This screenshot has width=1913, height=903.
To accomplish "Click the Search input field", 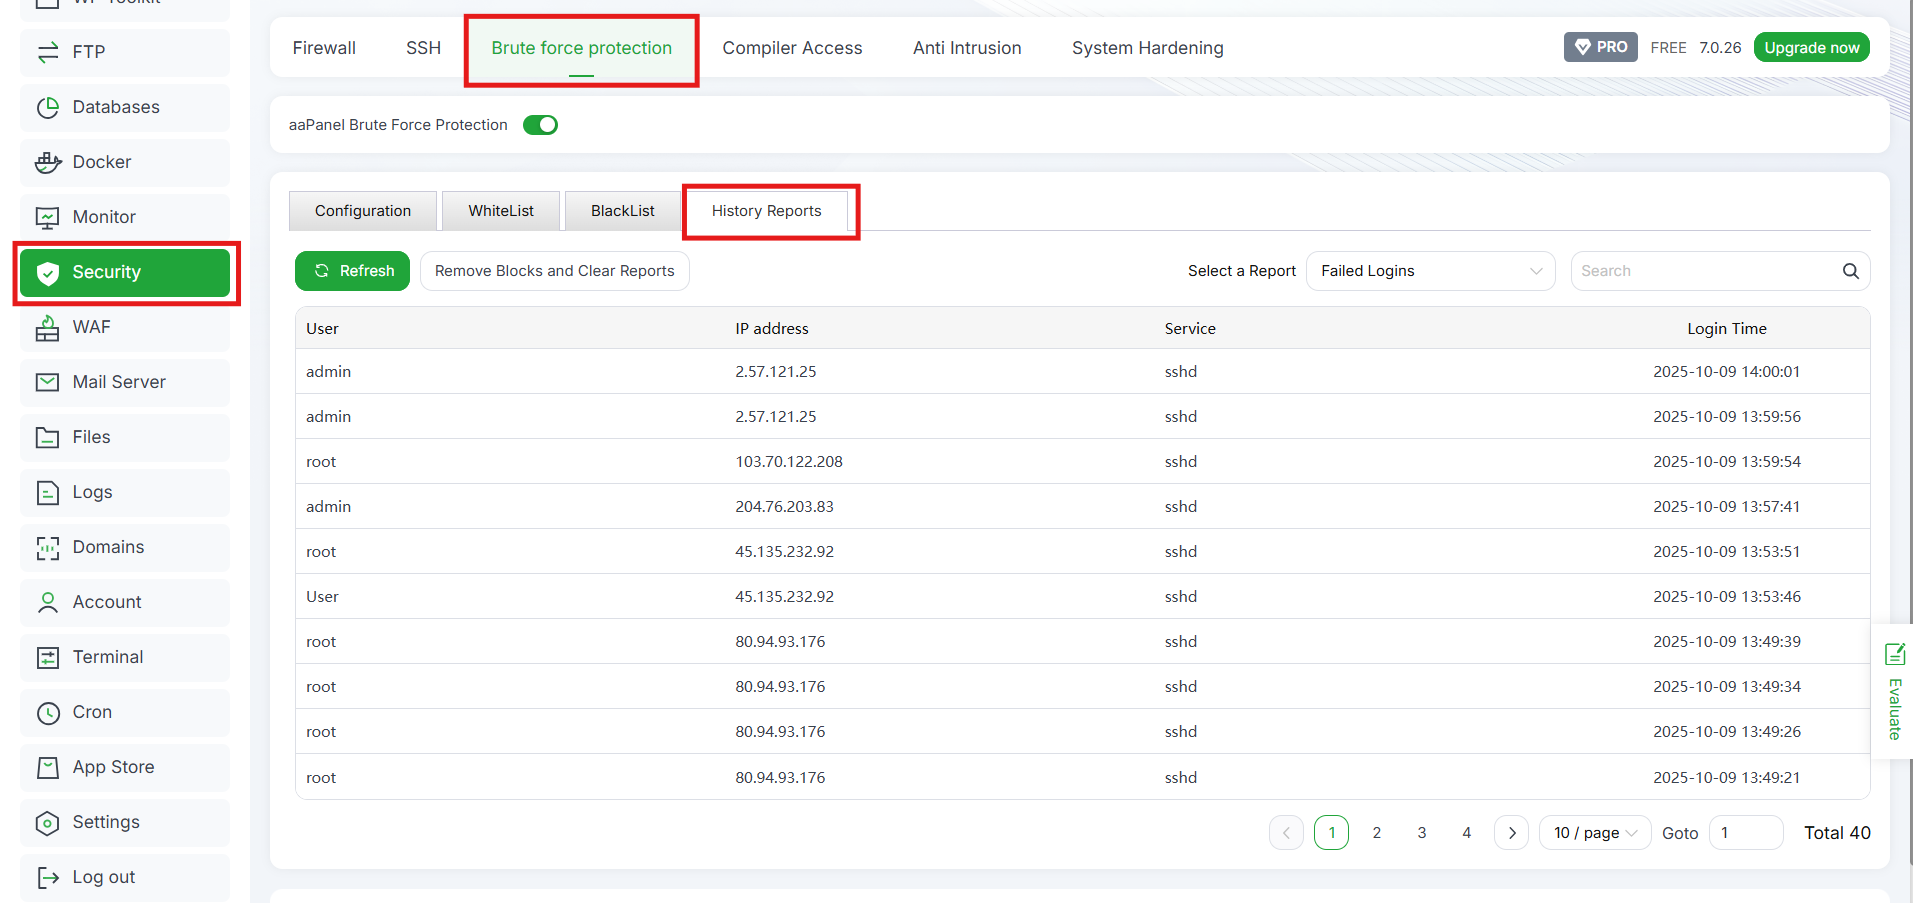I will click(x=1706, y=271).
